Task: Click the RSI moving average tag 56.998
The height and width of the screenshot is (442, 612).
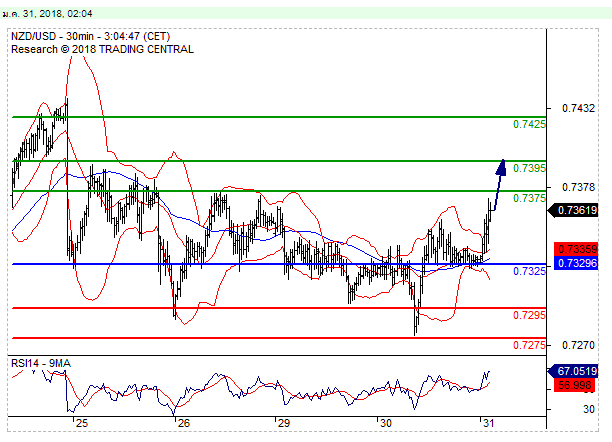Action: click(575, 385)
